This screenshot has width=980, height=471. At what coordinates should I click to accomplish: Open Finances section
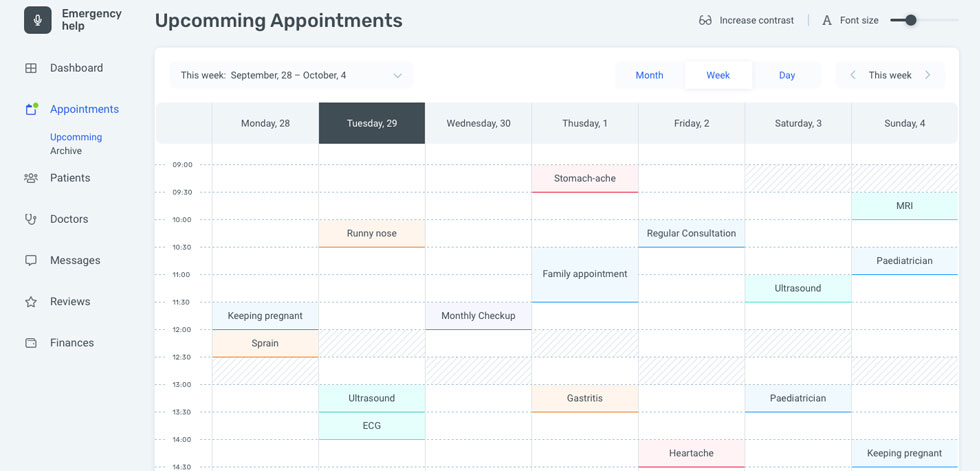coord(72,343)
